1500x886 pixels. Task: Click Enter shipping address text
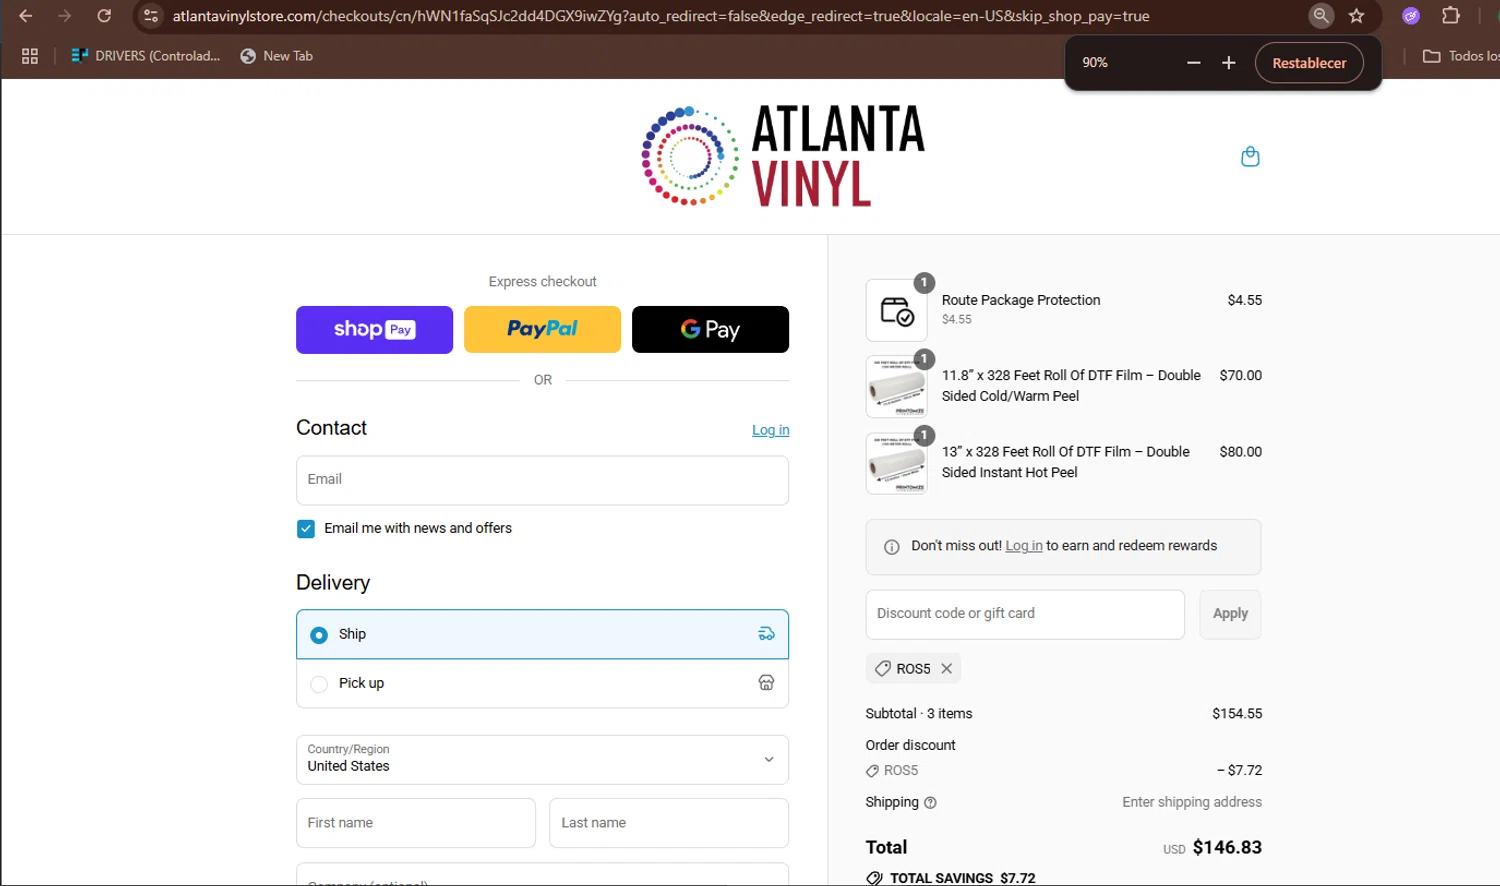point(1192,802)
